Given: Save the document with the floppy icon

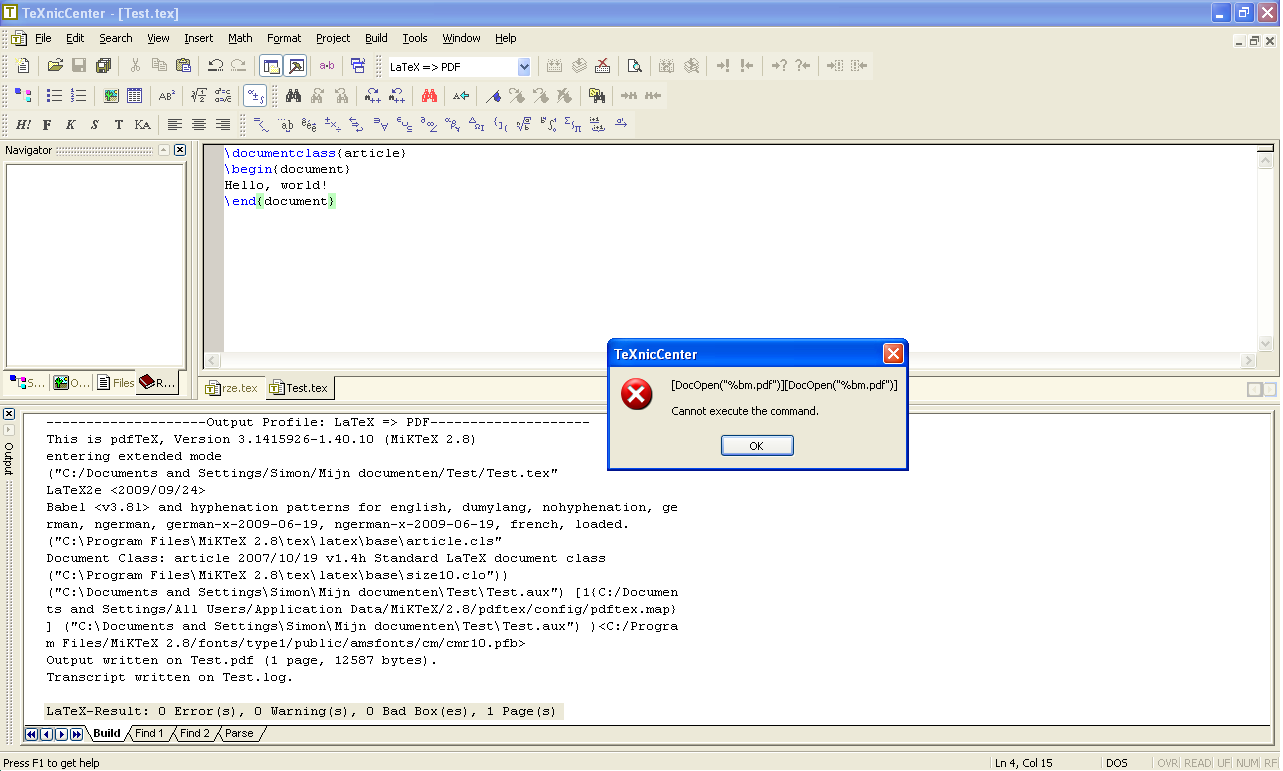Looking at the screenshot, I should [x=79, y=66].
